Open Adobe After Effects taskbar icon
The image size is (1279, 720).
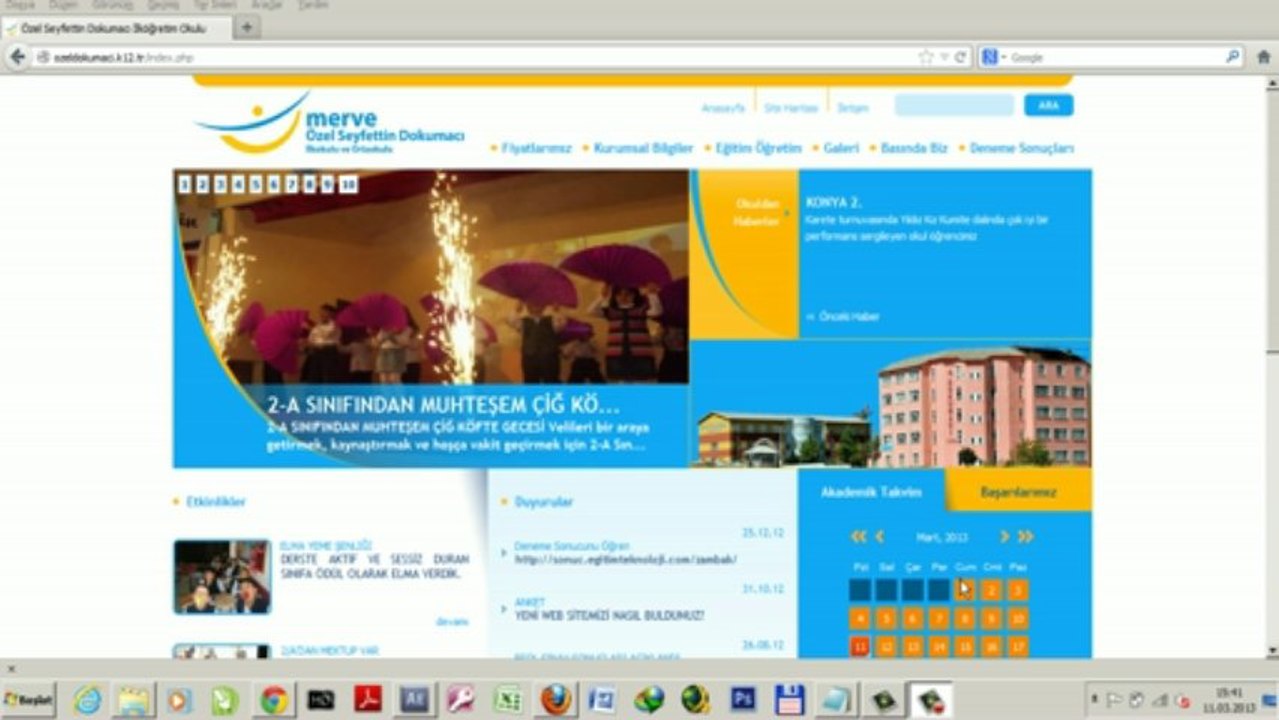[x=415, y=700]
